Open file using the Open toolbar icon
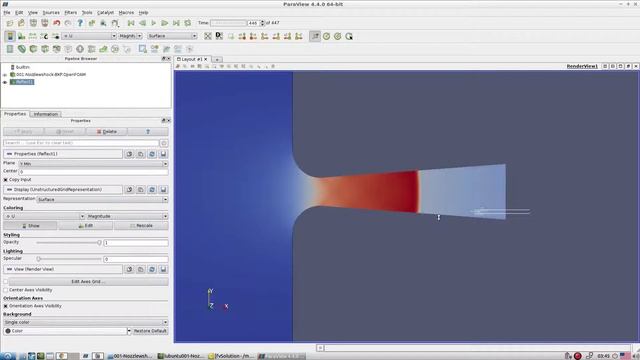Image resolution: width=640 pixels, height=360 pixels. click(9, 23)
